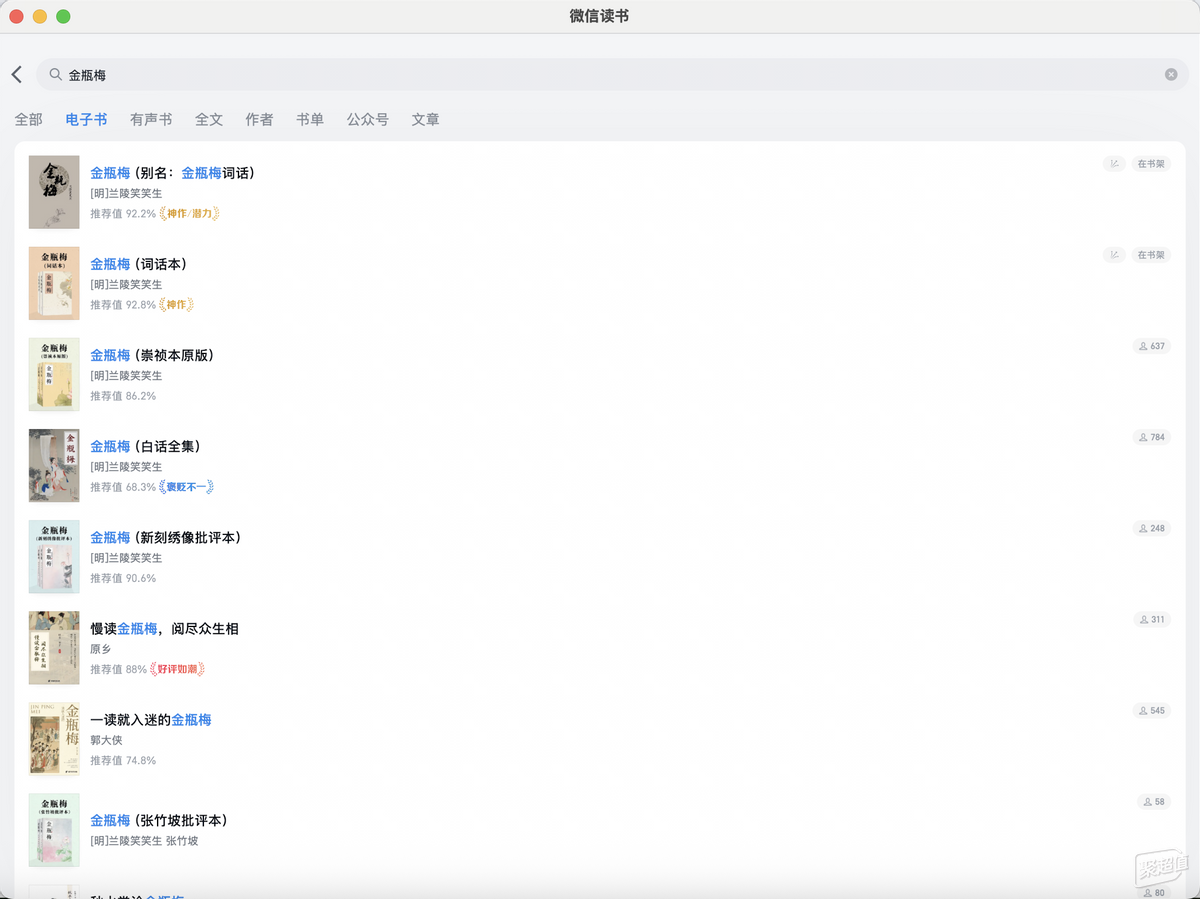
Task: Switch to the 全文 tab
Action: point(209,120)
